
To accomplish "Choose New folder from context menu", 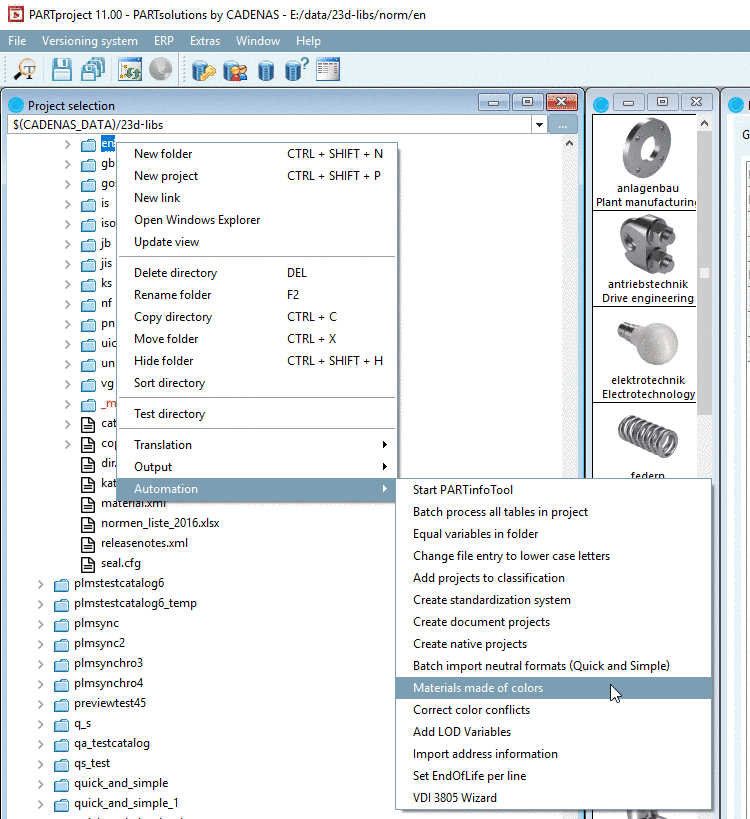I will pos(257,154).
